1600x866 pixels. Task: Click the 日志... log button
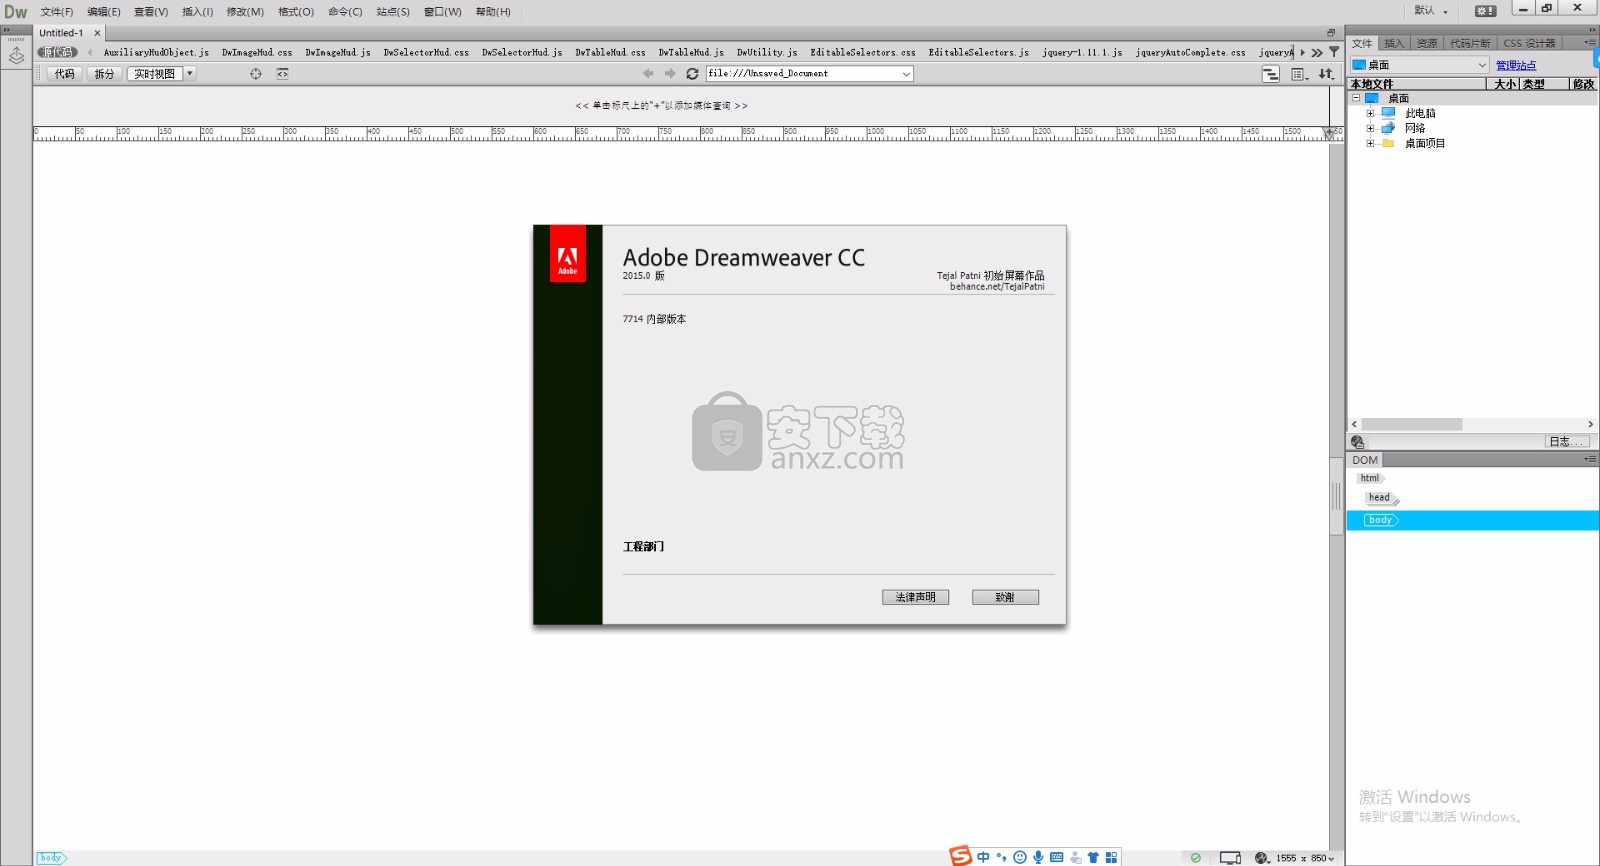click(x=1566, y=442)
